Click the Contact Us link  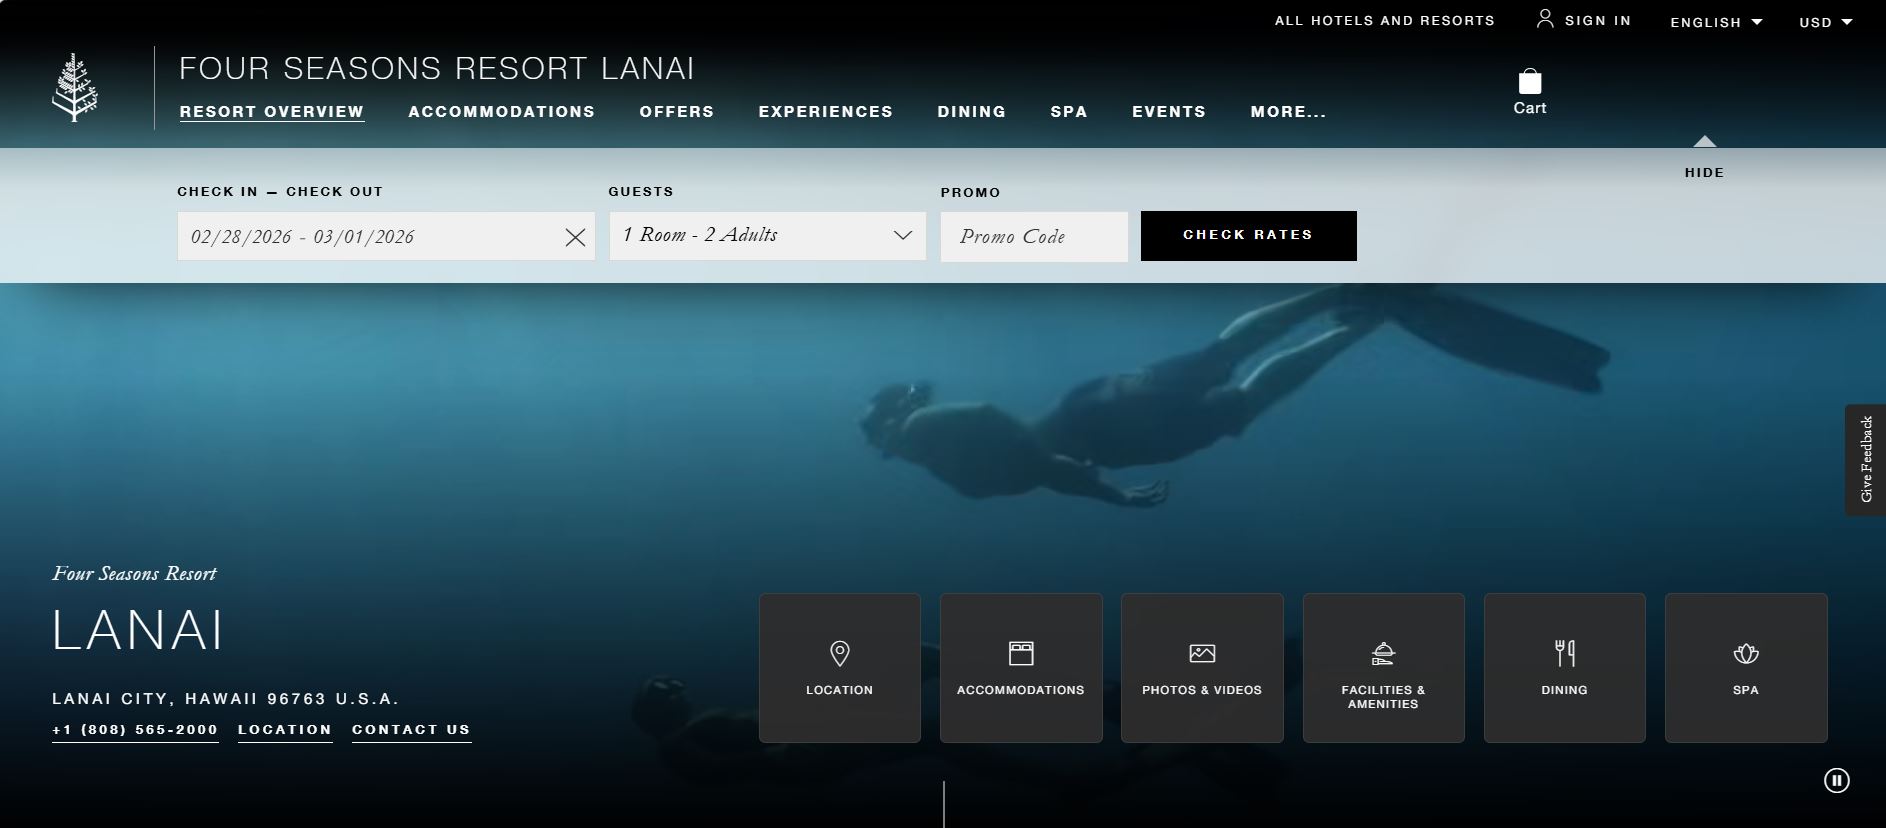[x=411, y=730]
